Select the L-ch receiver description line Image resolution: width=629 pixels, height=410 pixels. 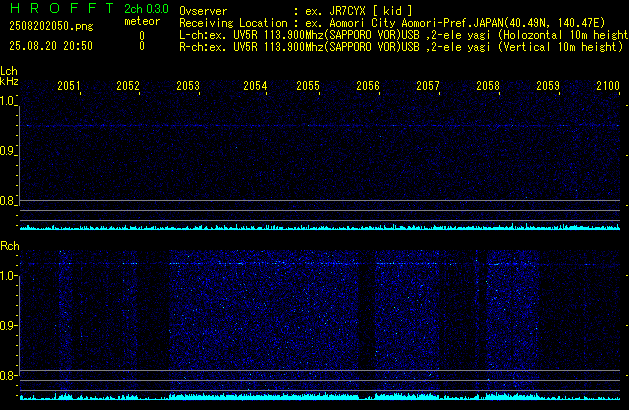click(x=404, y=35)
